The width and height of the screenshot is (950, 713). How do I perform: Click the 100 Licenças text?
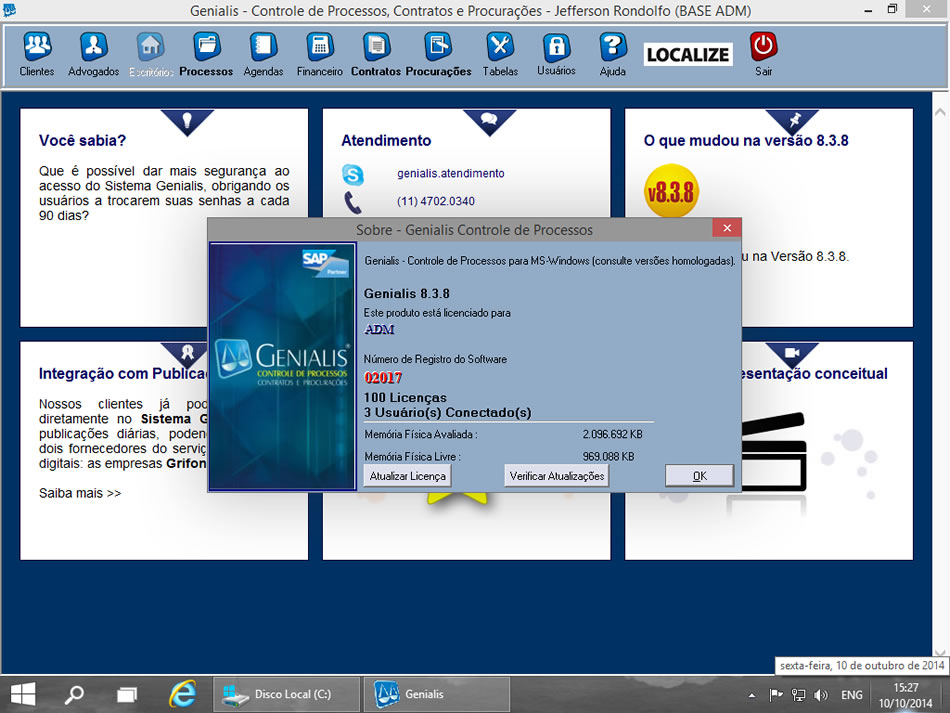point(405,397)
